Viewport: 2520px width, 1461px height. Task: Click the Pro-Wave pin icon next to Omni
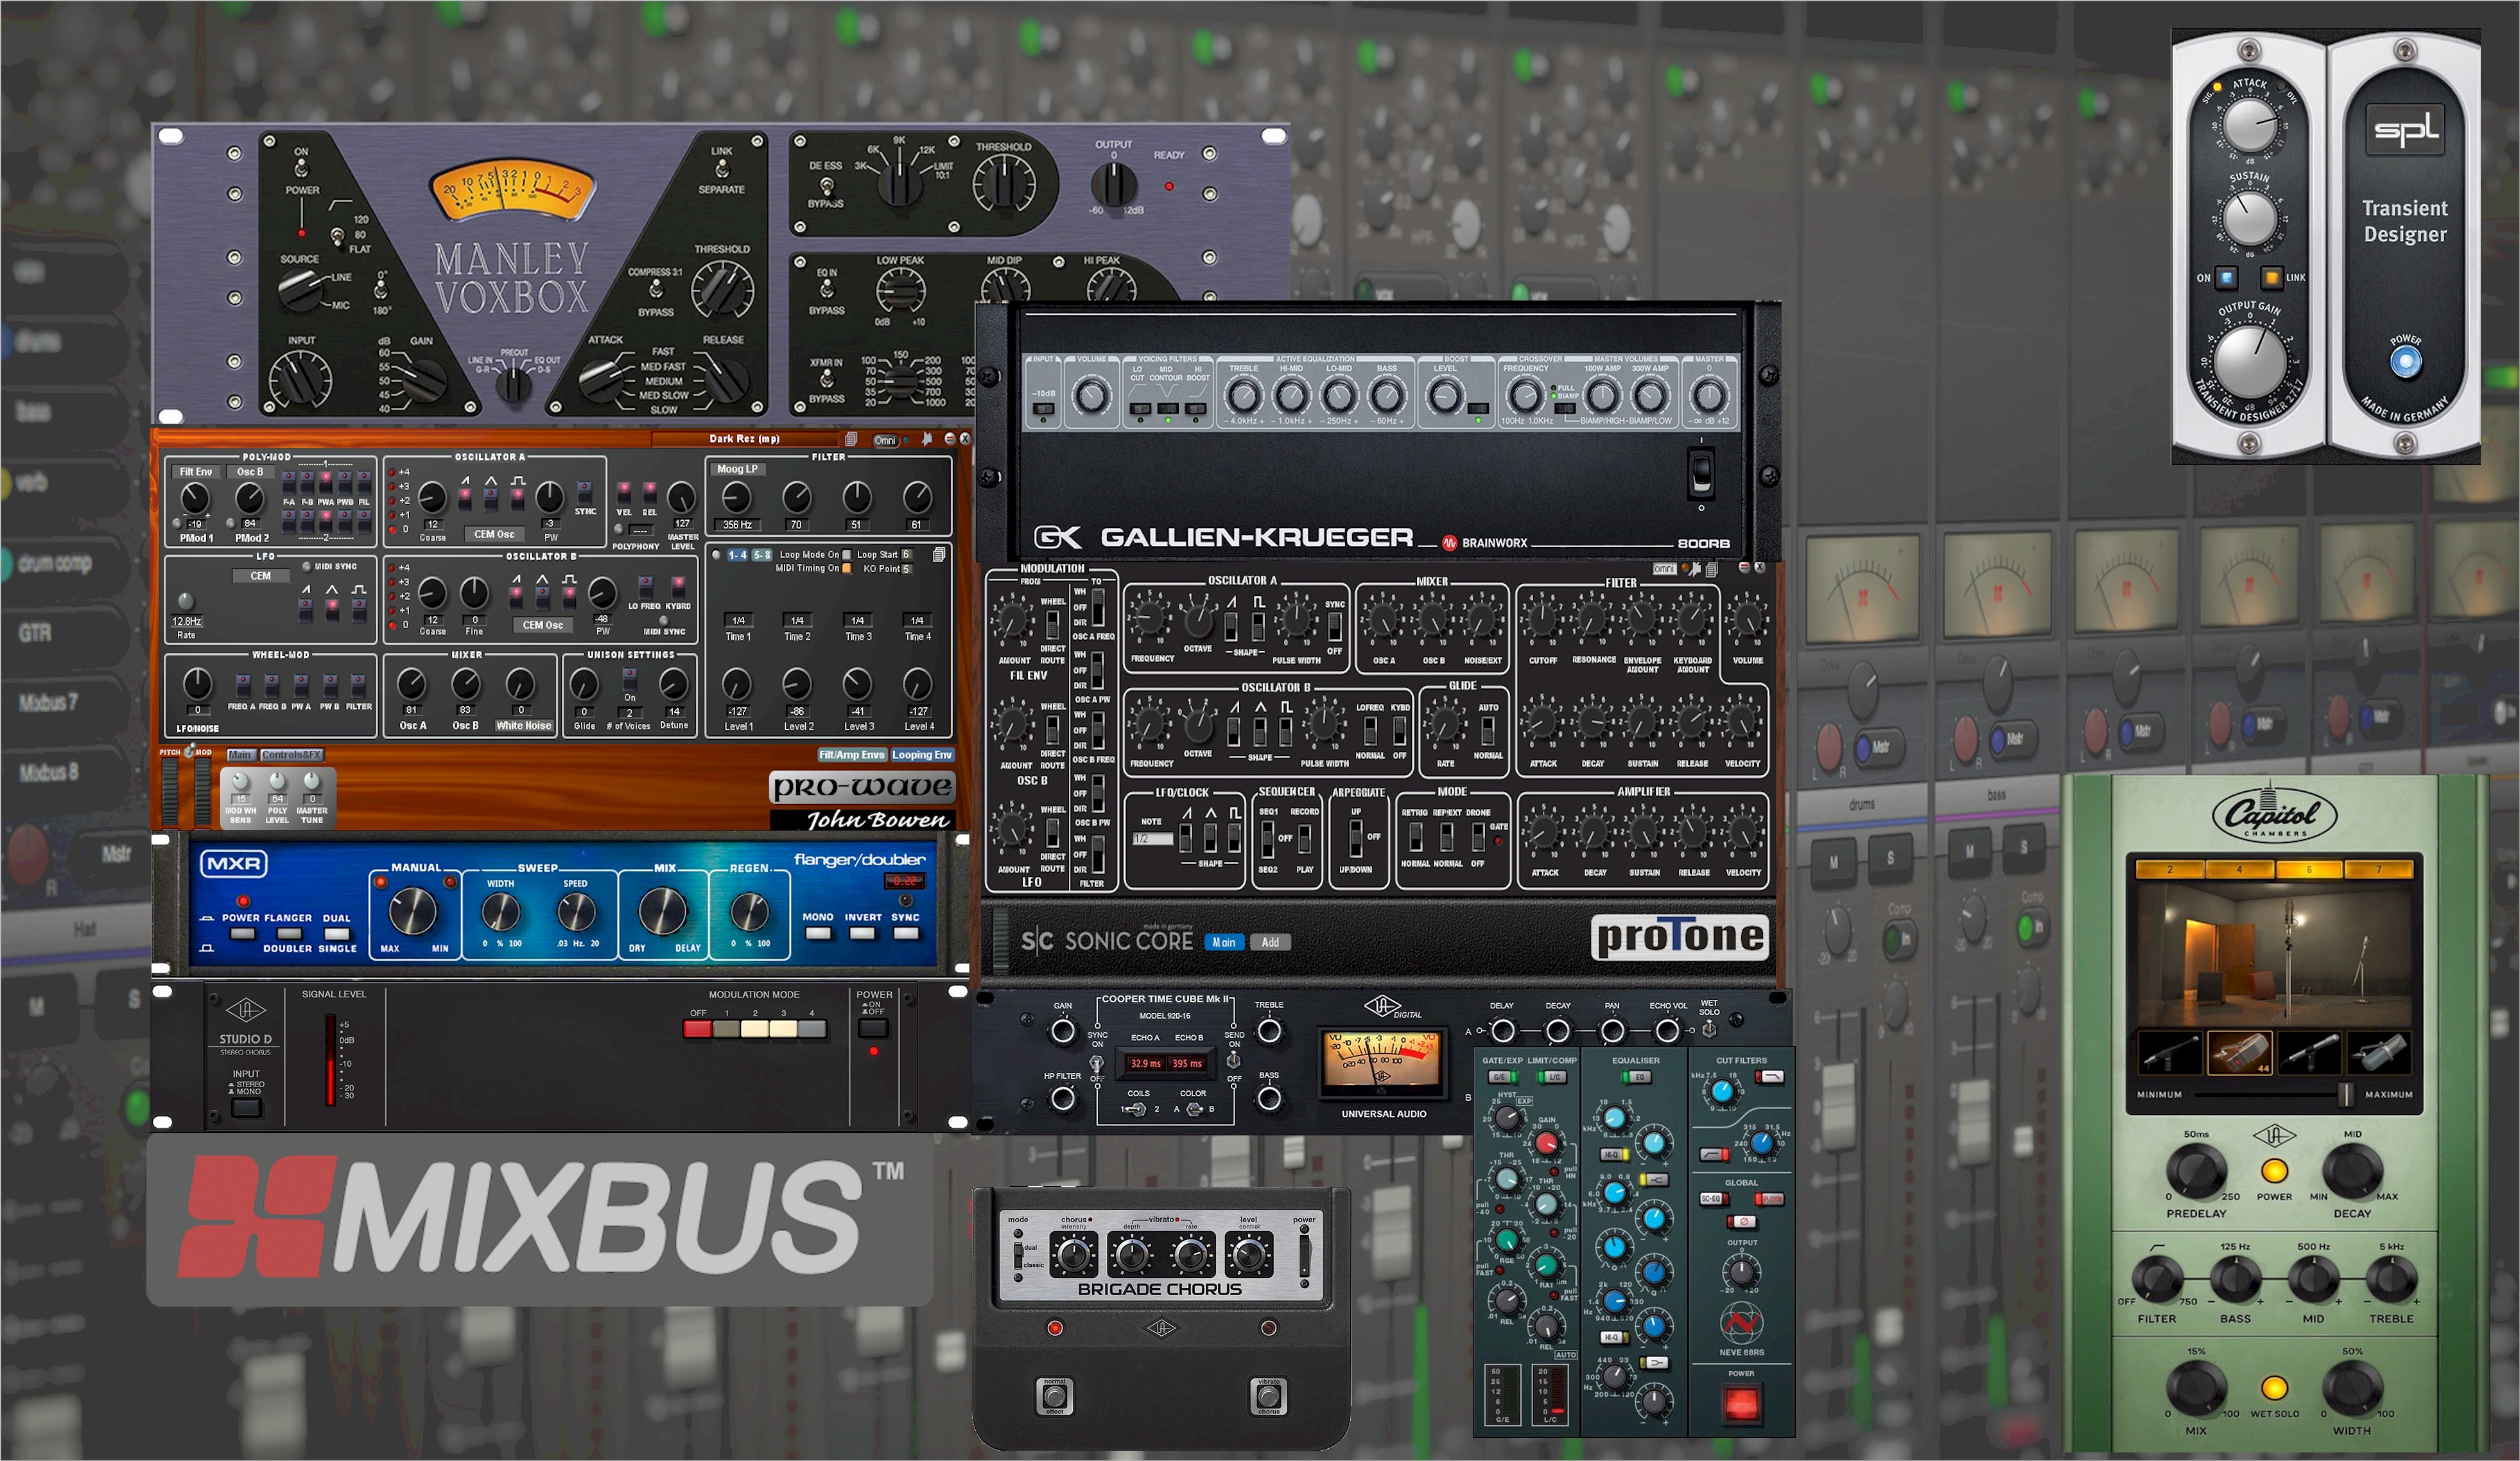pyautogui.click(x=927, y=439)
